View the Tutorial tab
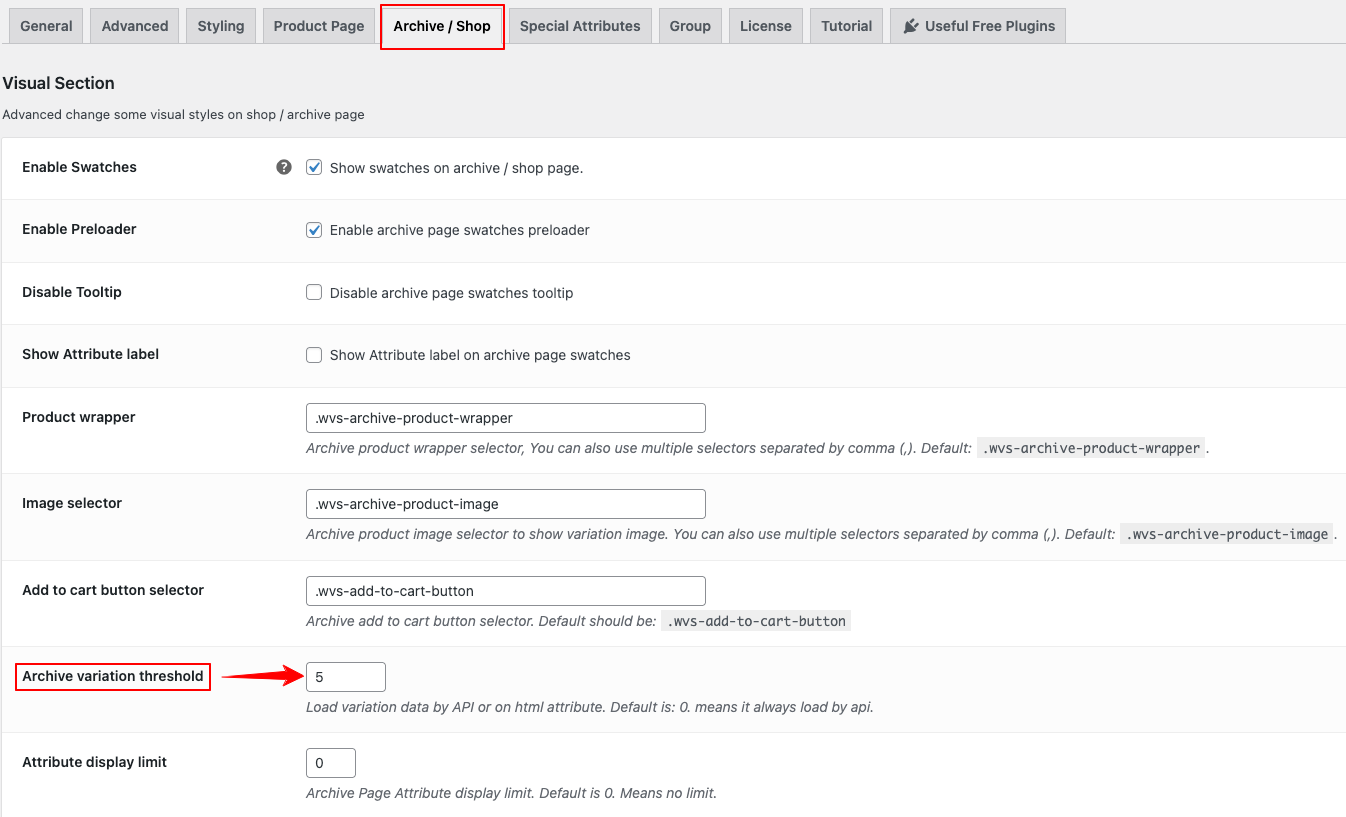 (x=846, y=25)
